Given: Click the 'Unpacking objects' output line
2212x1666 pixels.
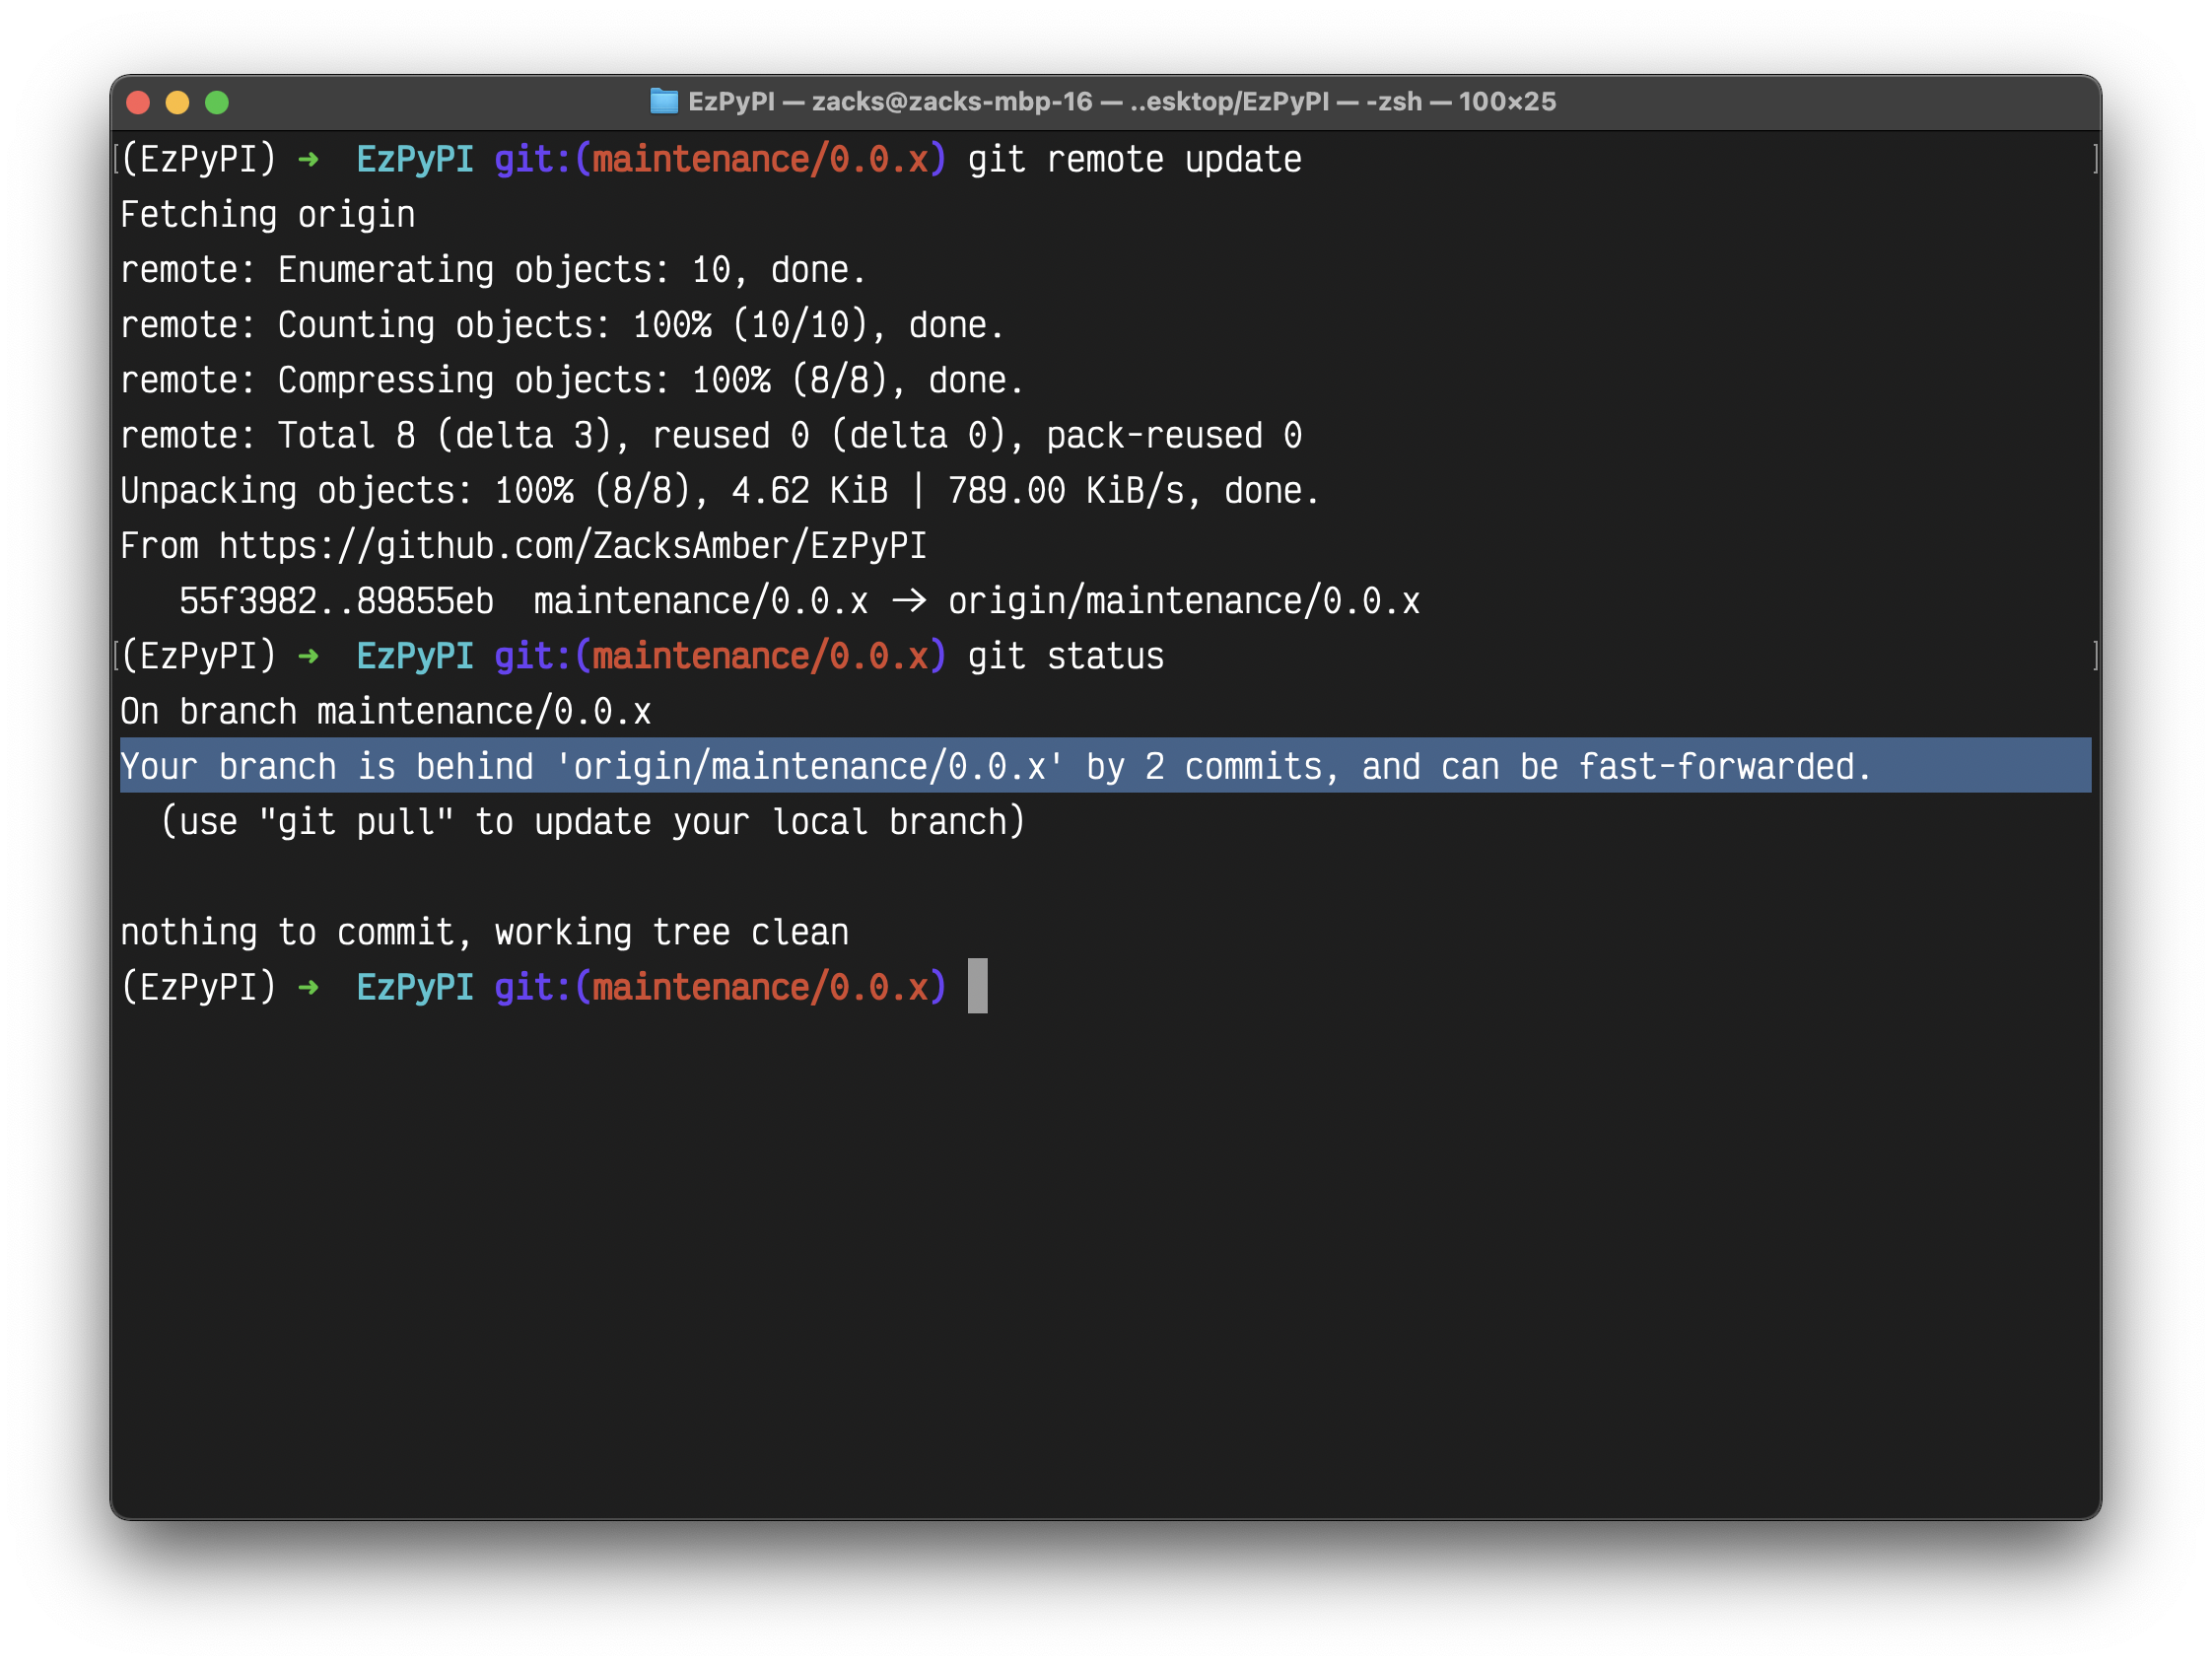Looking at the screenshot, I should 719,491.
